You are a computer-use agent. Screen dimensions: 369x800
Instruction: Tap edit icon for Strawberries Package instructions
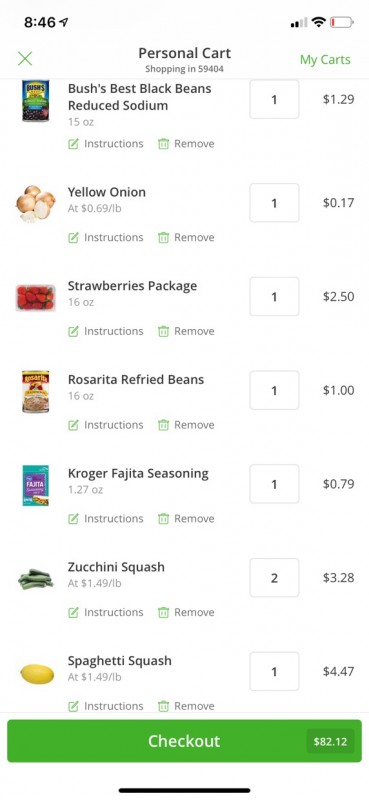pos(73,331)
